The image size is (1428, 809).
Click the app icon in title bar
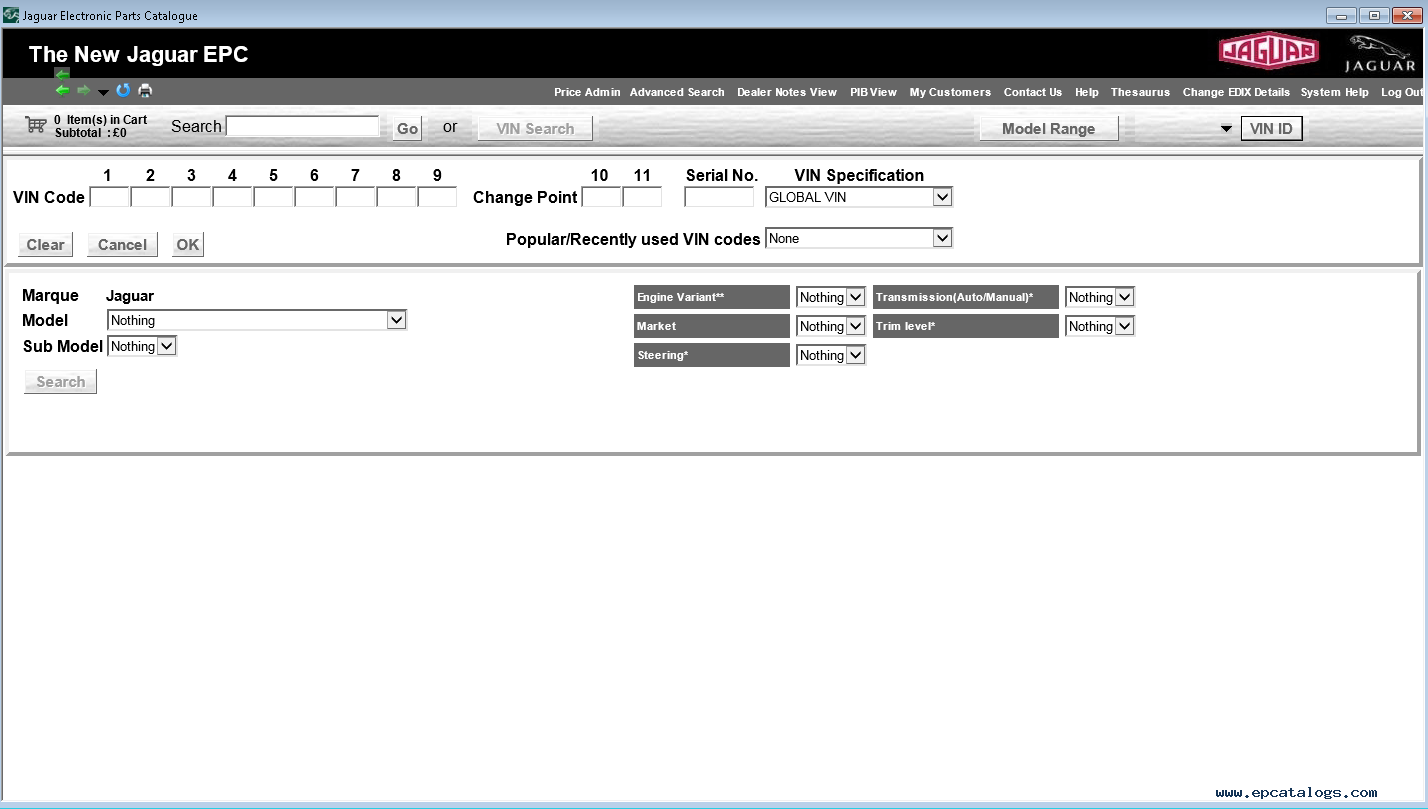pyautogui.click(x=11, y=15)
